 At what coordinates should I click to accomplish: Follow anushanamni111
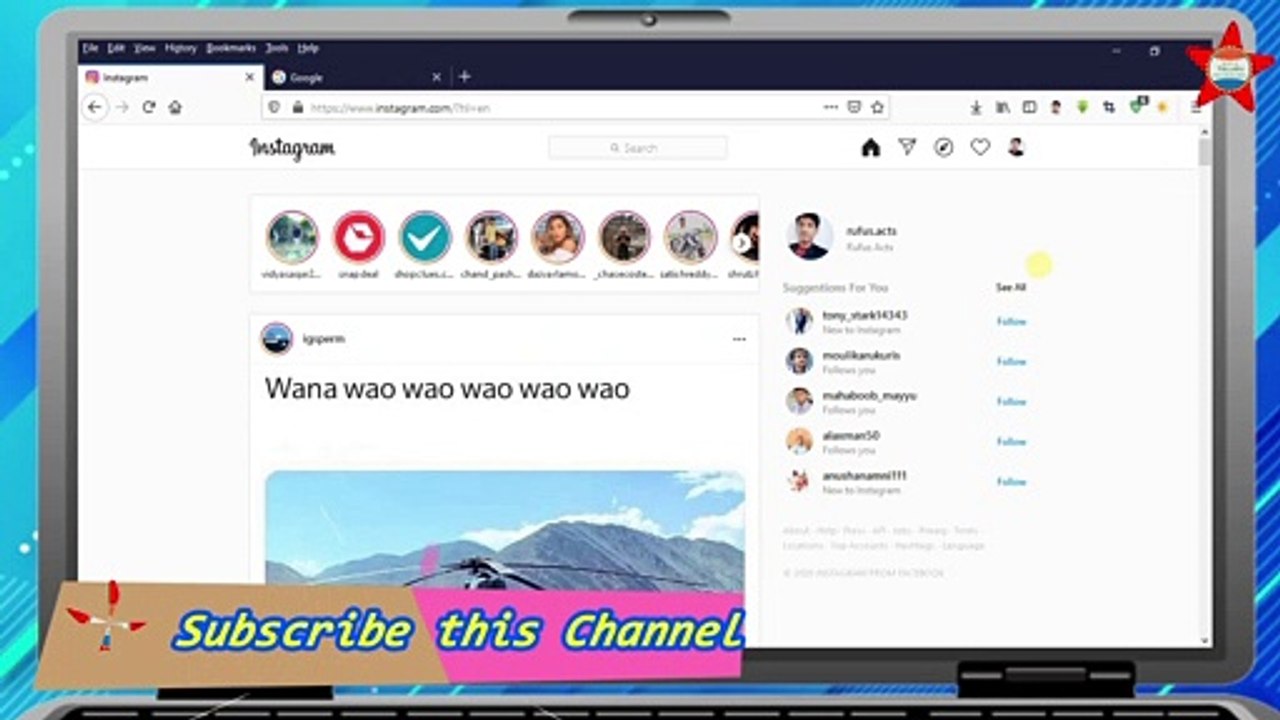1011,481
